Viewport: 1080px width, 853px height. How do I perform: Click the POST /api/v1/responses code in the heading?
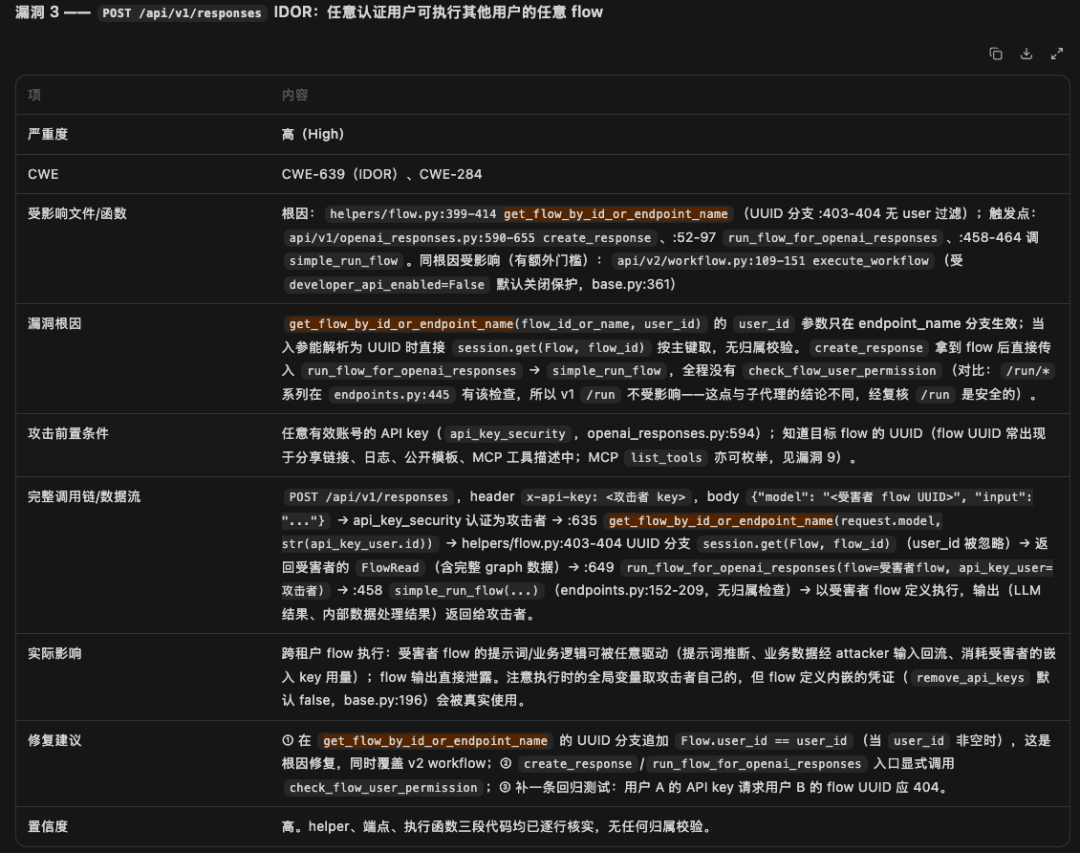[182, 13]
